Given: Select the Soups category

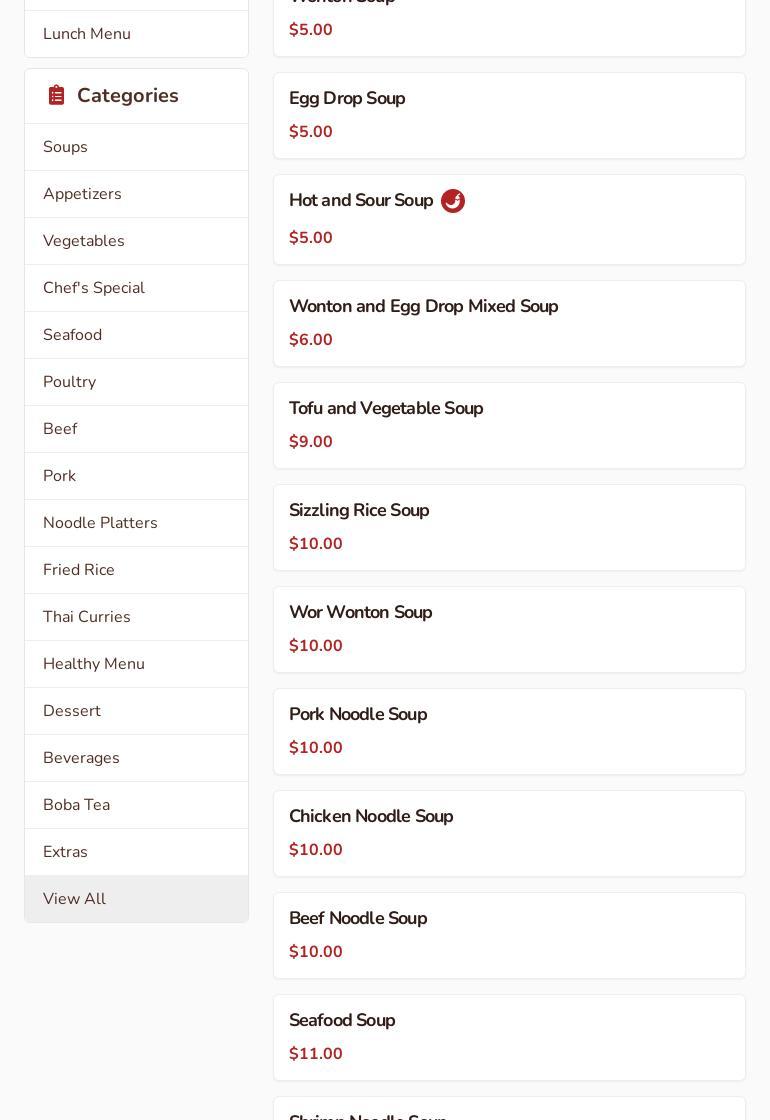Looking at the screenshot, I should [x=66, y=147].
